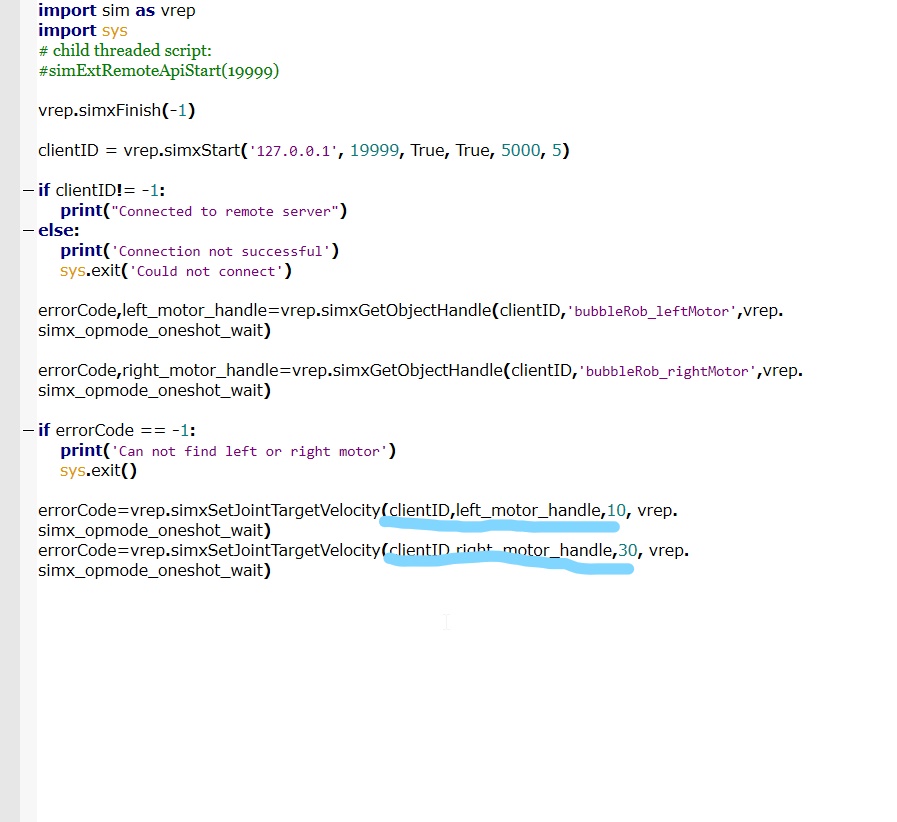Collapse the 'if clientID!= -1' code block

(x=28, y=190)
